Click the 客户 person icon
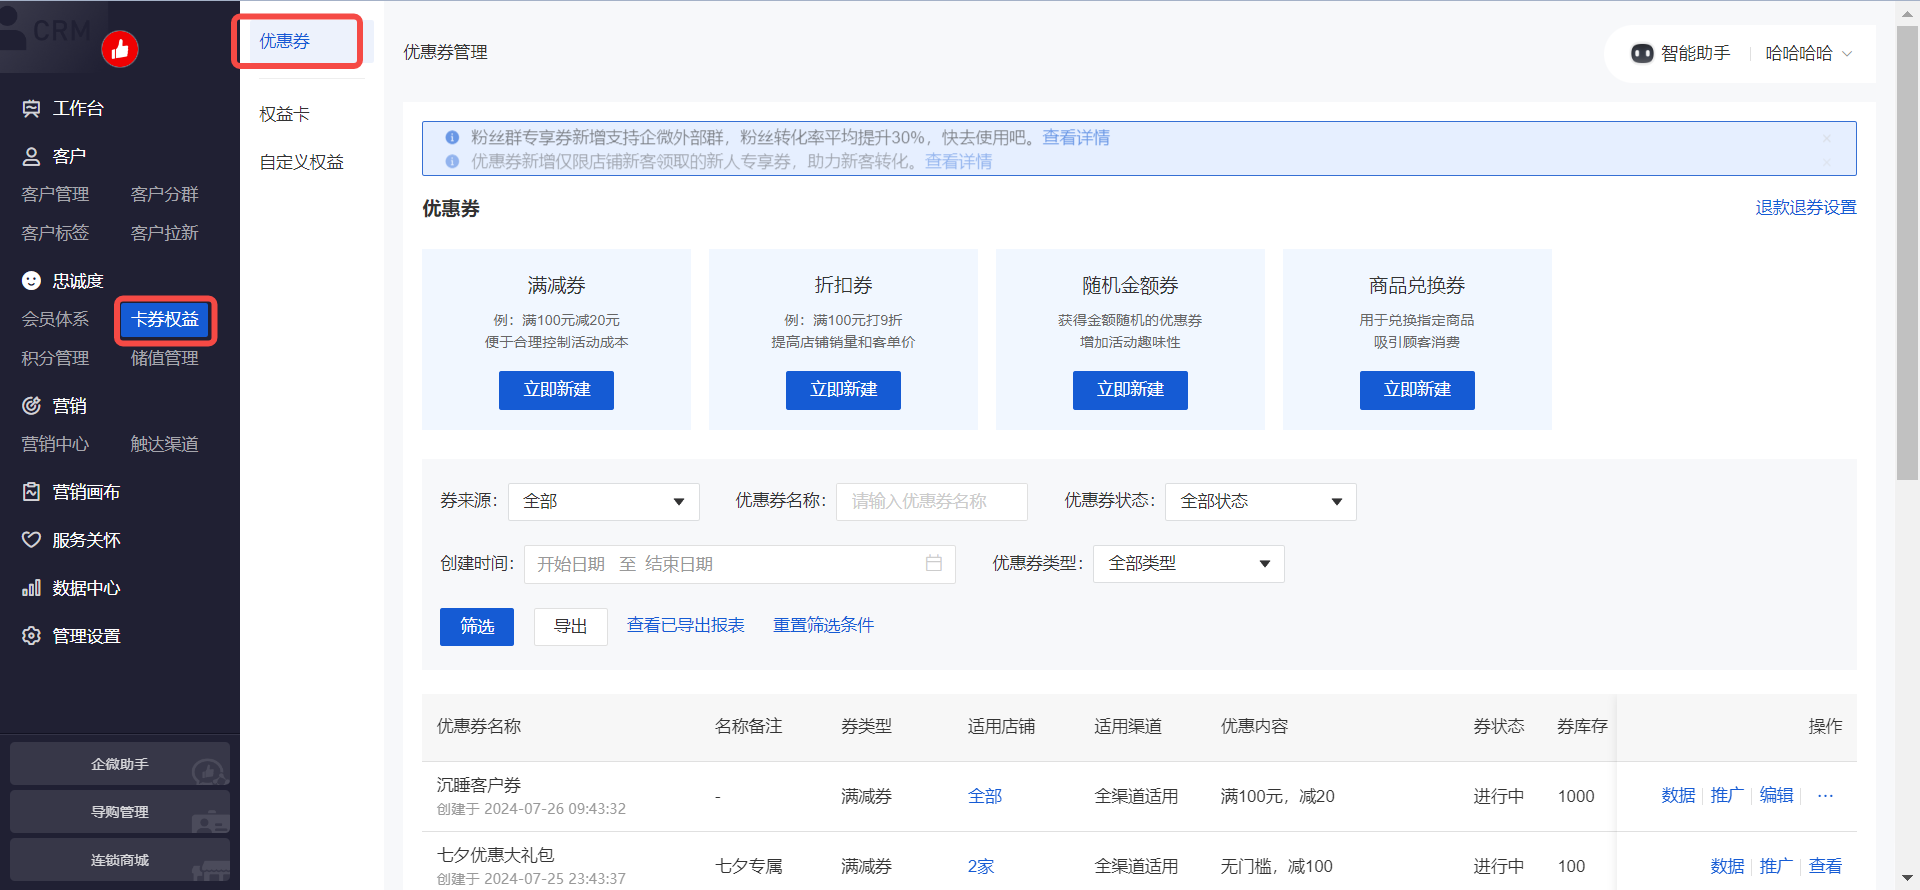Viewport: 1920px width, 890px height. pyautogui.click(x=32, y=156)
